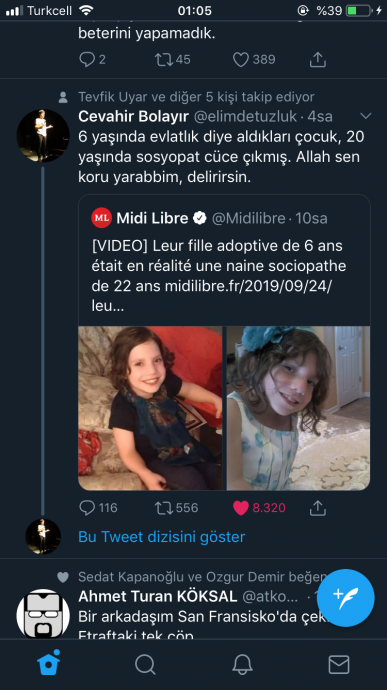Screen dimensions: 387x690
Task: Share Cevahir Bolayır's tweet
Action: click(x=317, y=508)
